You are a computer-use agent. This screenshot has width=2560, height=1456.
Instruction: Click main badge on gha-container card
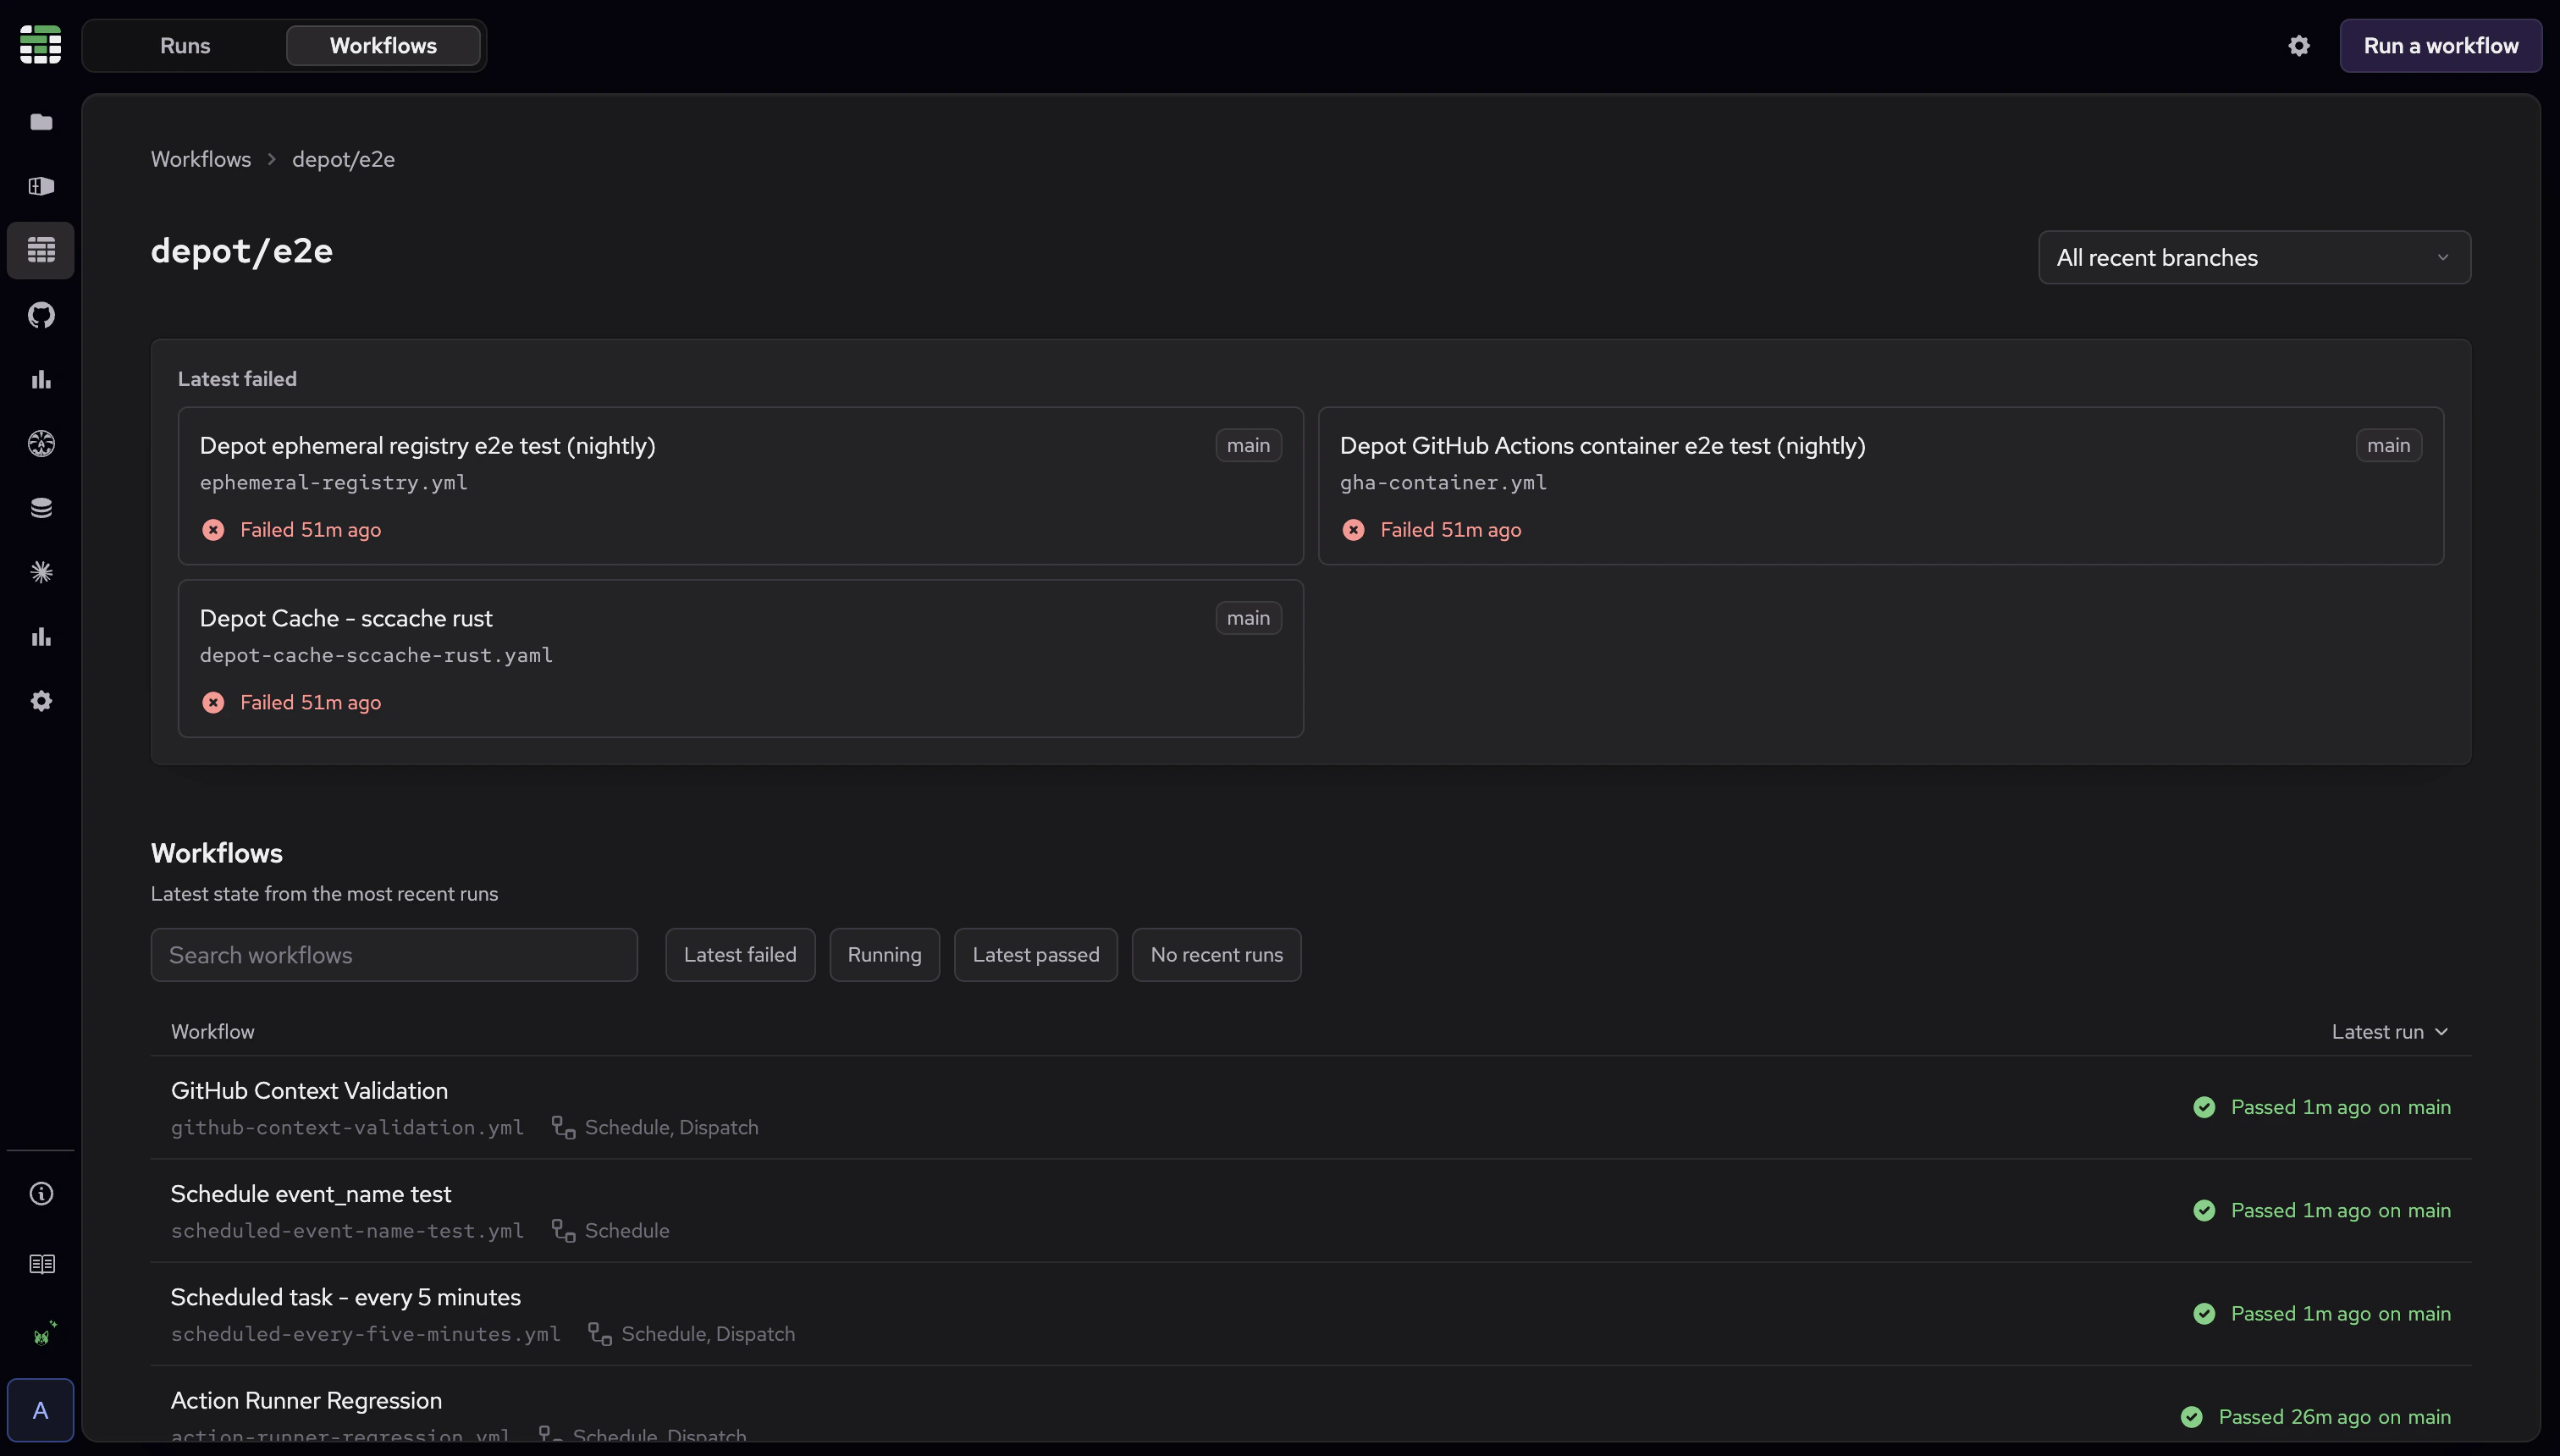tap(2388, 445)
